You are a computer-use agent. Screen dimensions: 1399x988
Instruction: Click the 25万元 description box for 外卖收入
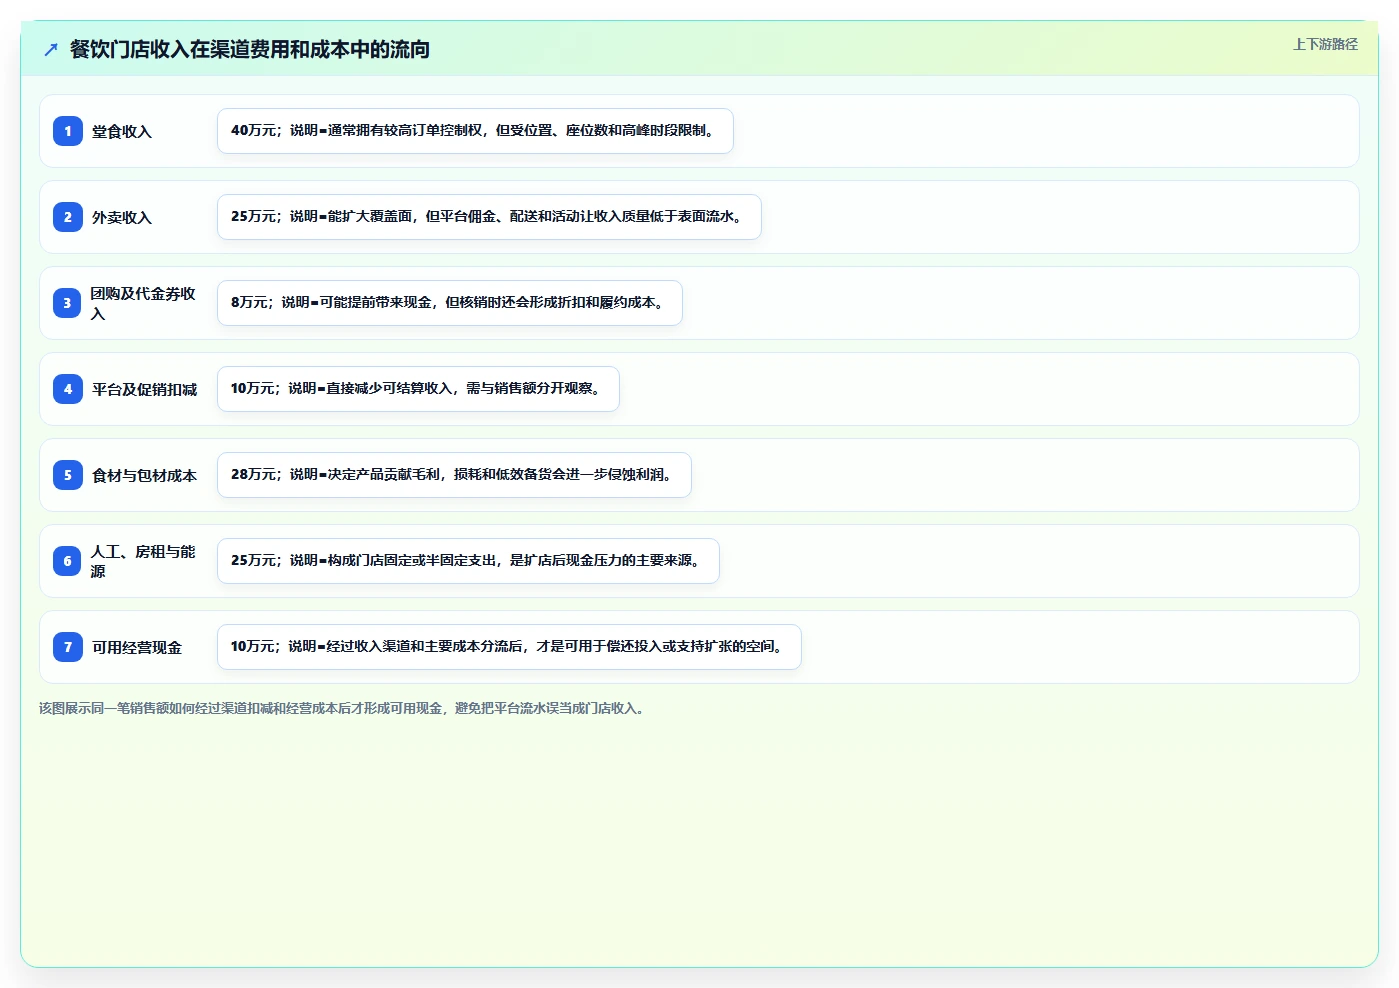click(x=489, y=217)
